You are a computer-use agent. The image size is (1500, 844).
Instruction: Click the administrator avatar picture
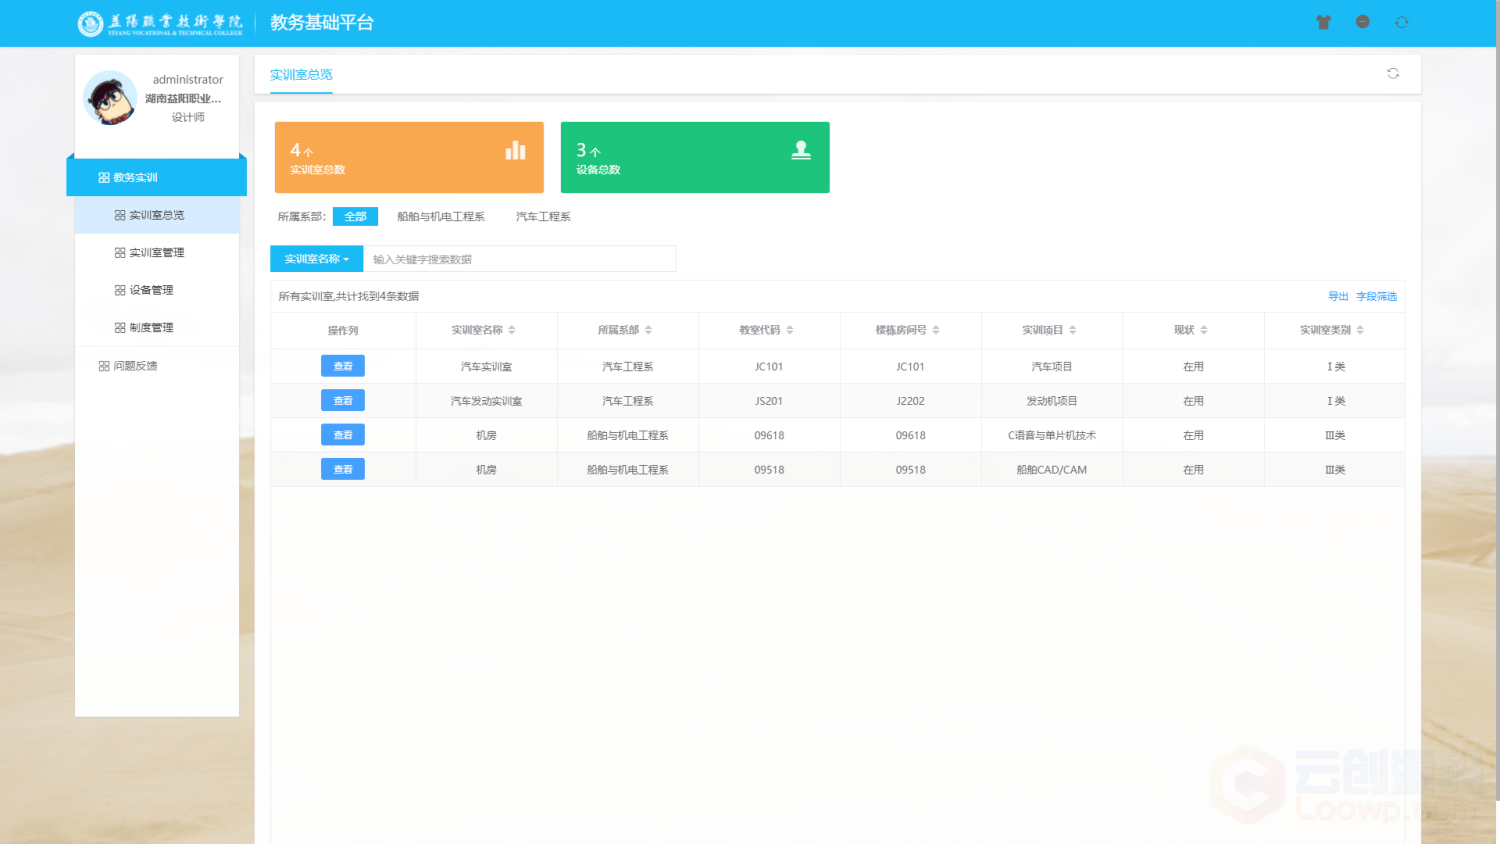point(110,97)
